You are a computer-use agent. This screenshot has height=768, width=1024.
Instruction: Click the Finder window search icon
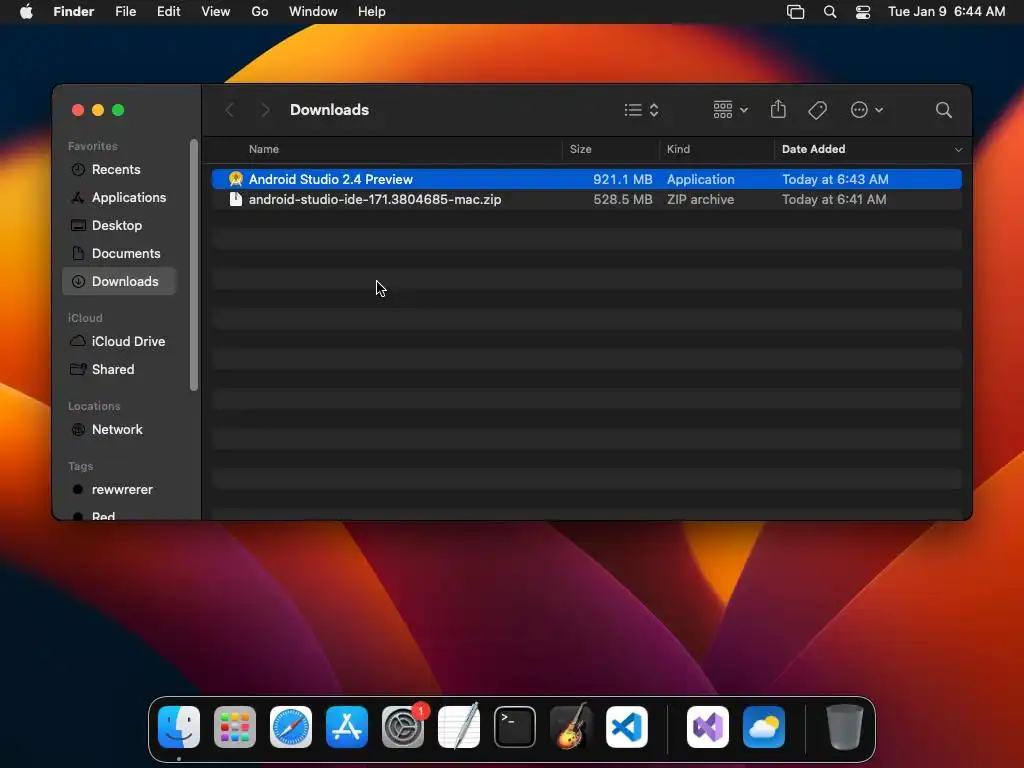(943, 110)
